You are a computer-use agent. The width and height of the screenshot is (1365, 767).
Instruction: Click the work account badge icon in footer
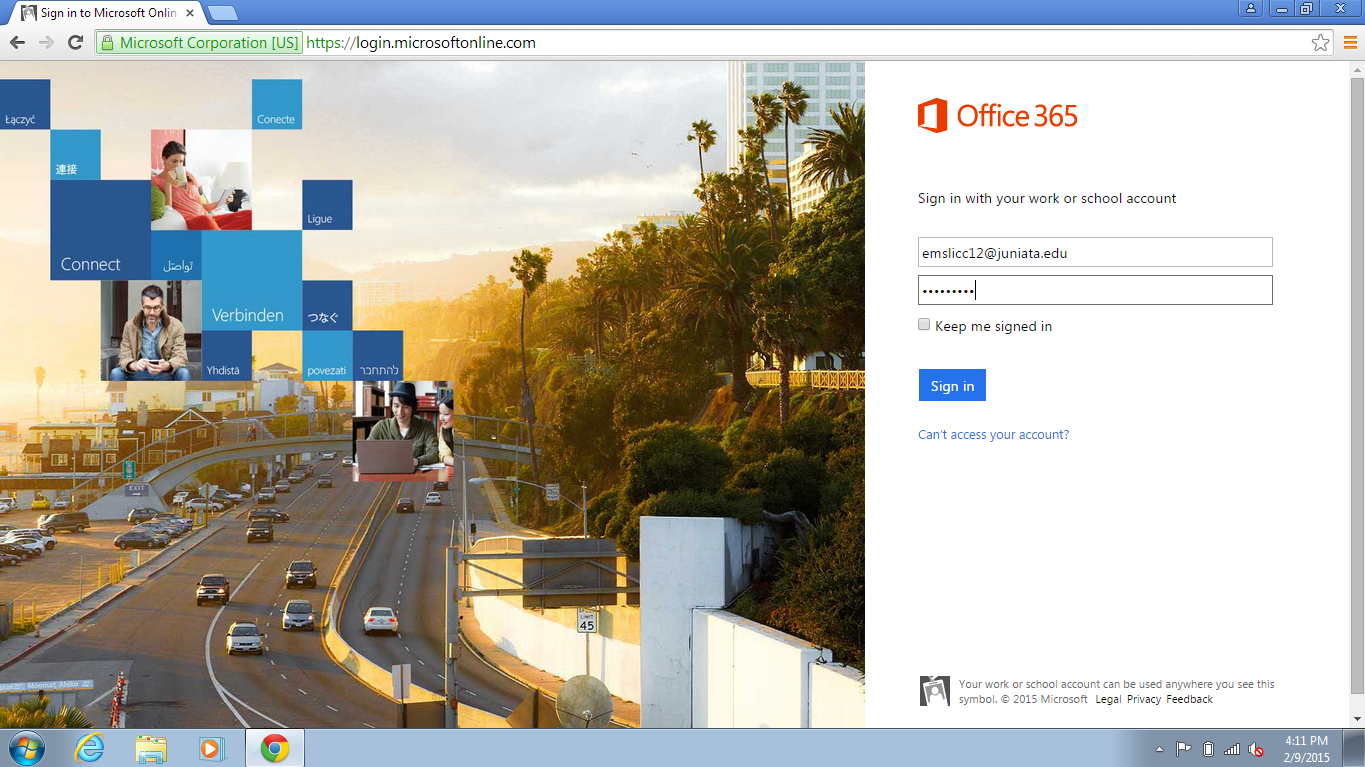click(934, 691)
